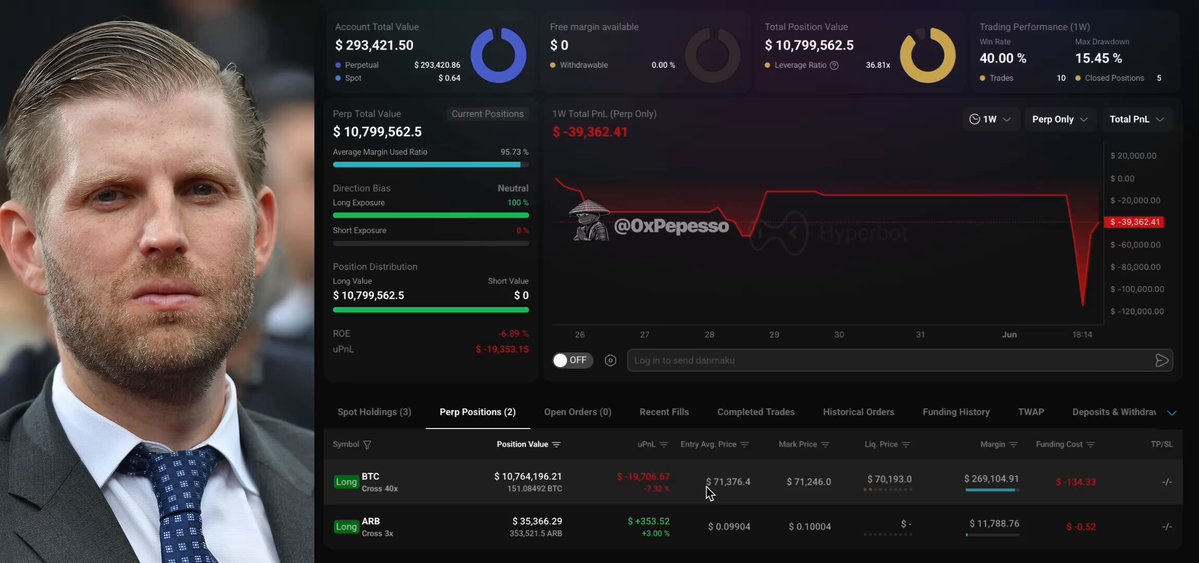Viewport: 1199px width, 563px height.
Task: Click the Long badge on ARB row
Action: pyautogui.click(x=346, y=527)
